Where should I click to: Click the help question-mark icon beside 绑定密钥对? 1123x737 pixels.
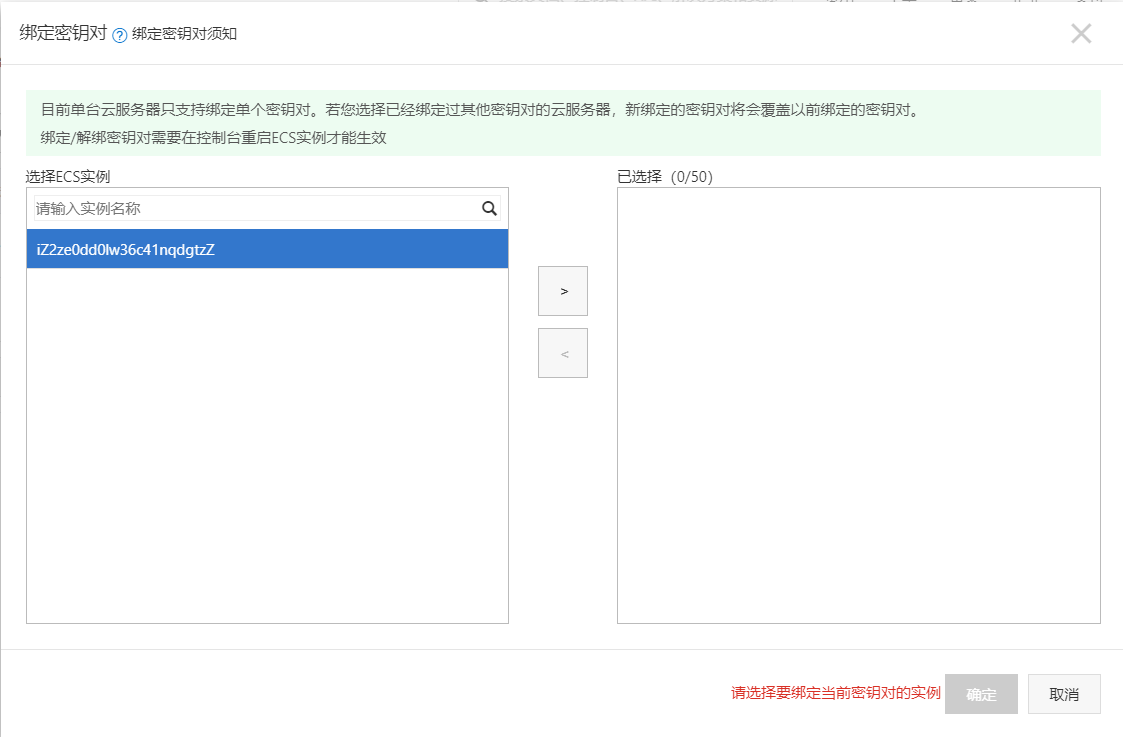(x=118, y=33)
